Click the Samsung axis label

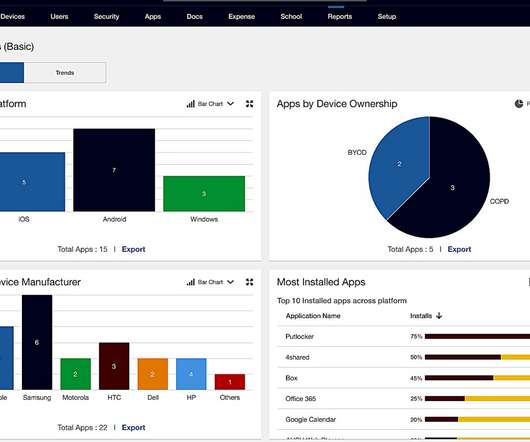point(37,398)
